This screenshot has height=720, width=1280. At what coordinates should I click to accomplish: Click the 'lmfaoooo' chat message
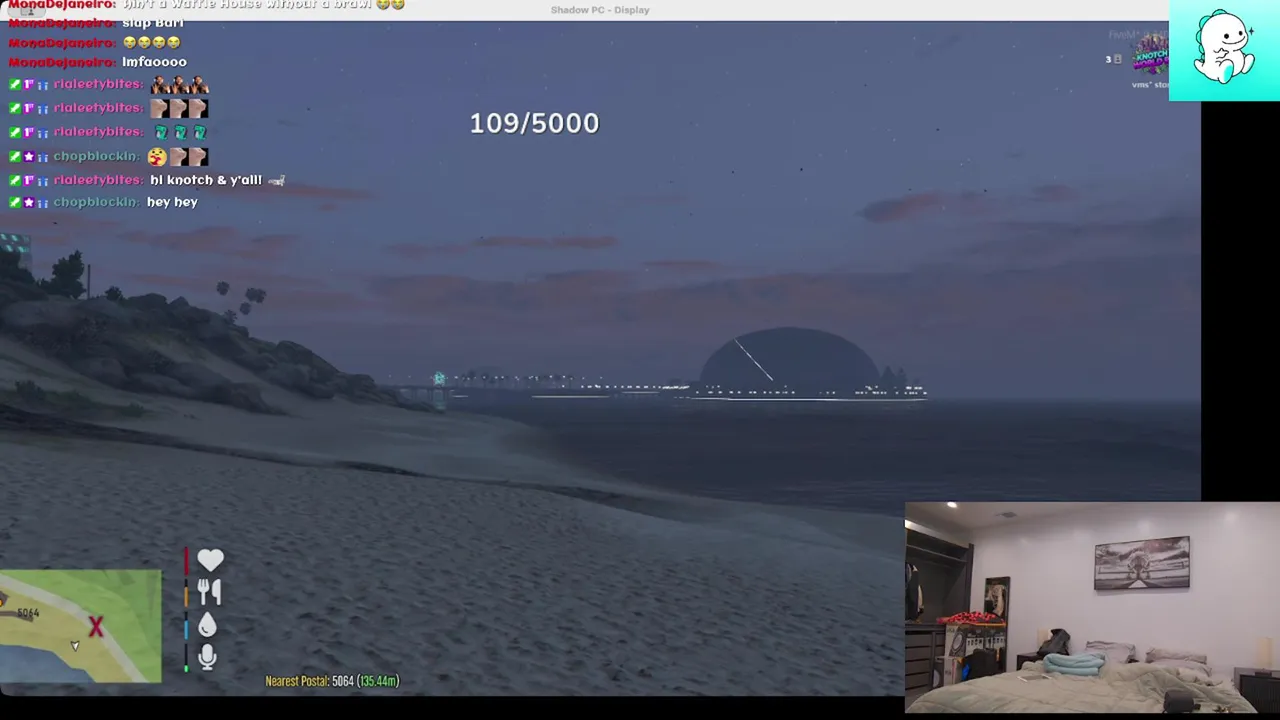154,62
